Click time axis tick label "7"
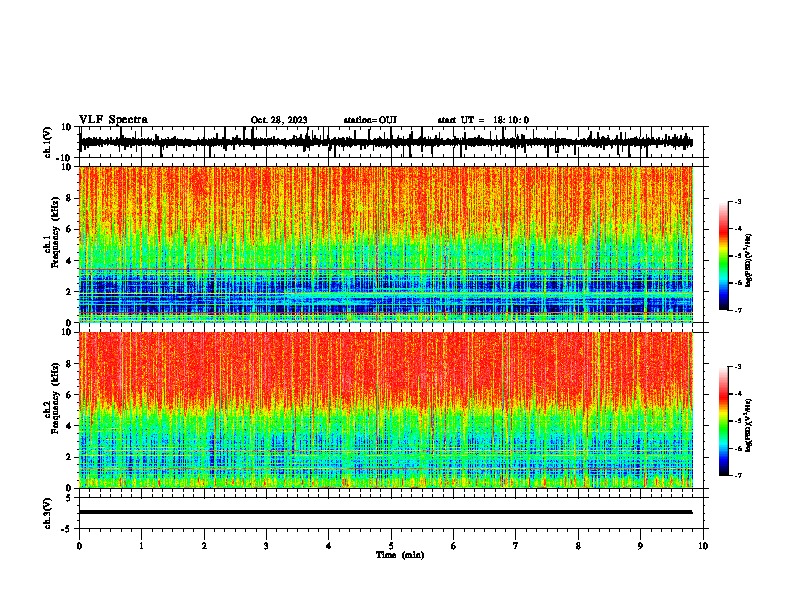The height and width of the screenshot is (612, 792). [x=516, y=546]
